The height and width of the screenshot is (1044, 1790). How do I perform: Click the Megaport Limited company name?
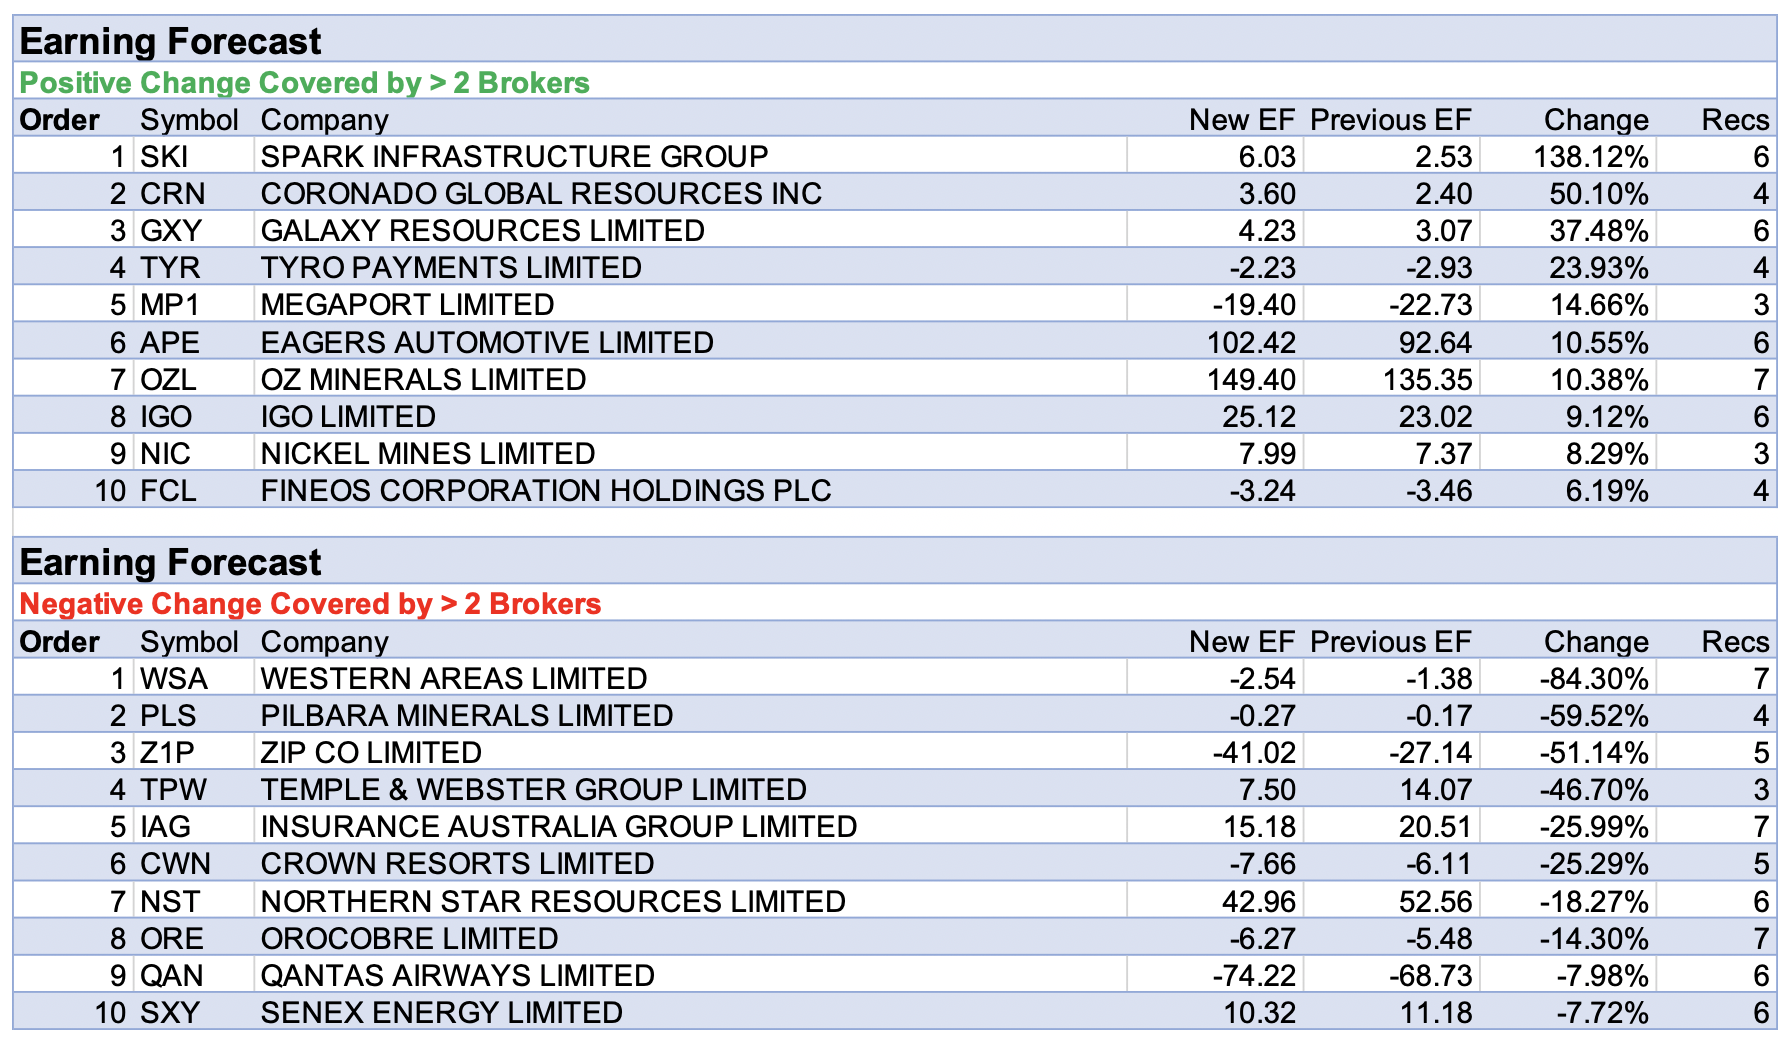407,305
